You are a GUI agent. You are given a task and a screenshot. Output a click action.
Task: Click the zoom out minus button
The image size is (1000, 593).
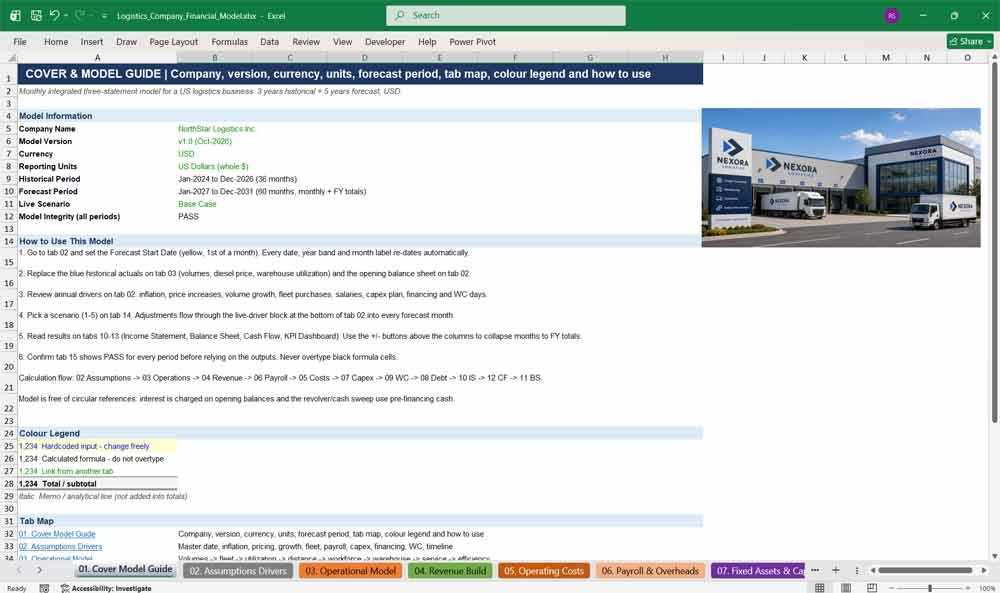coord(891,587)
